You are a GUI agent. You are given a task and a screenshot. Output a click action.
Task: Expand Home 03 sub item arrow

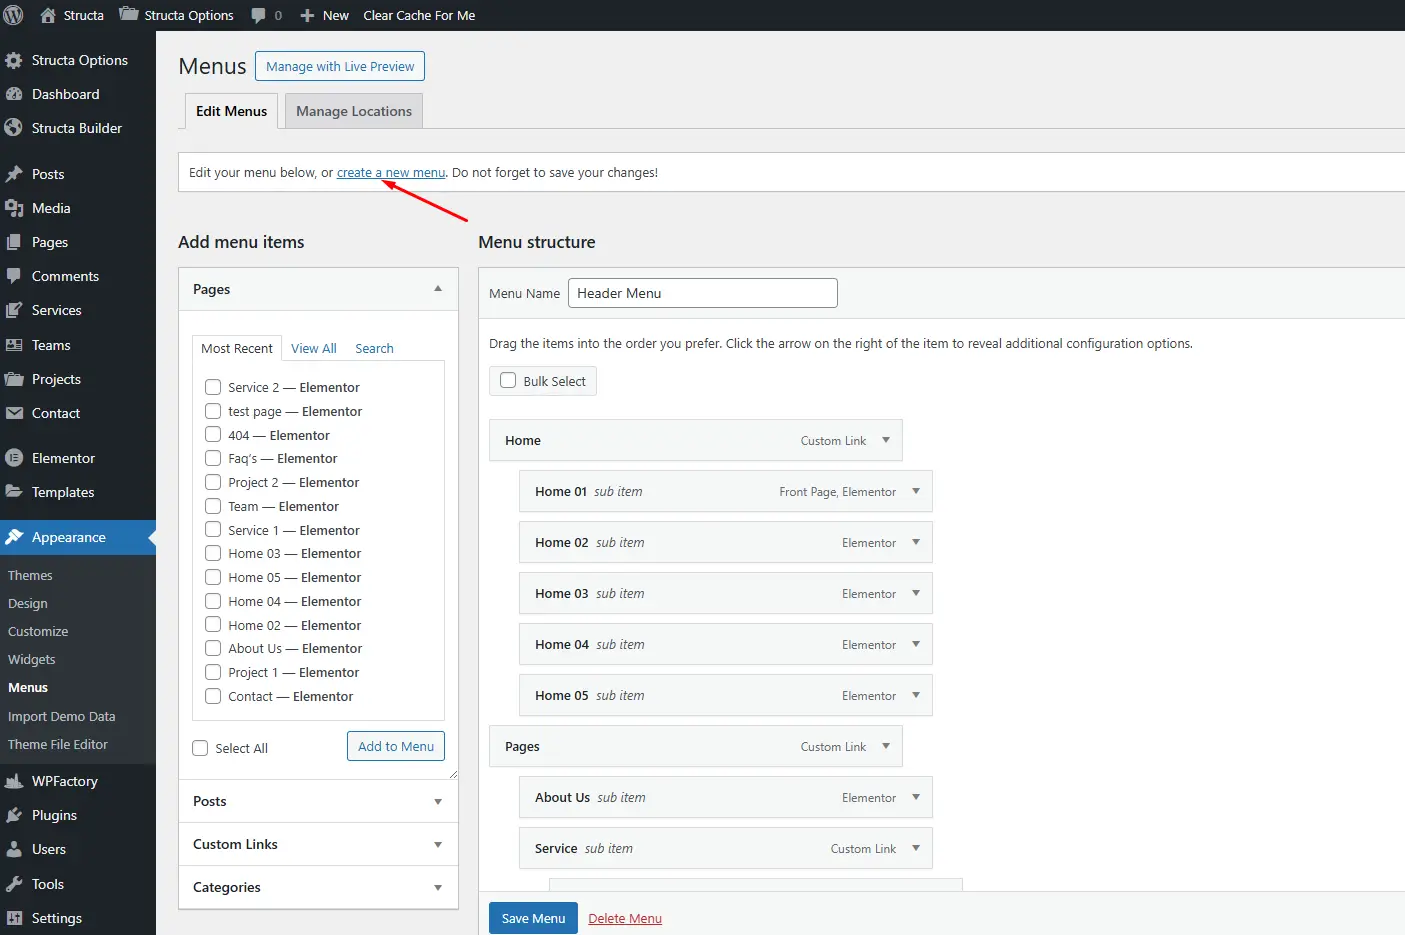[916, 593]
